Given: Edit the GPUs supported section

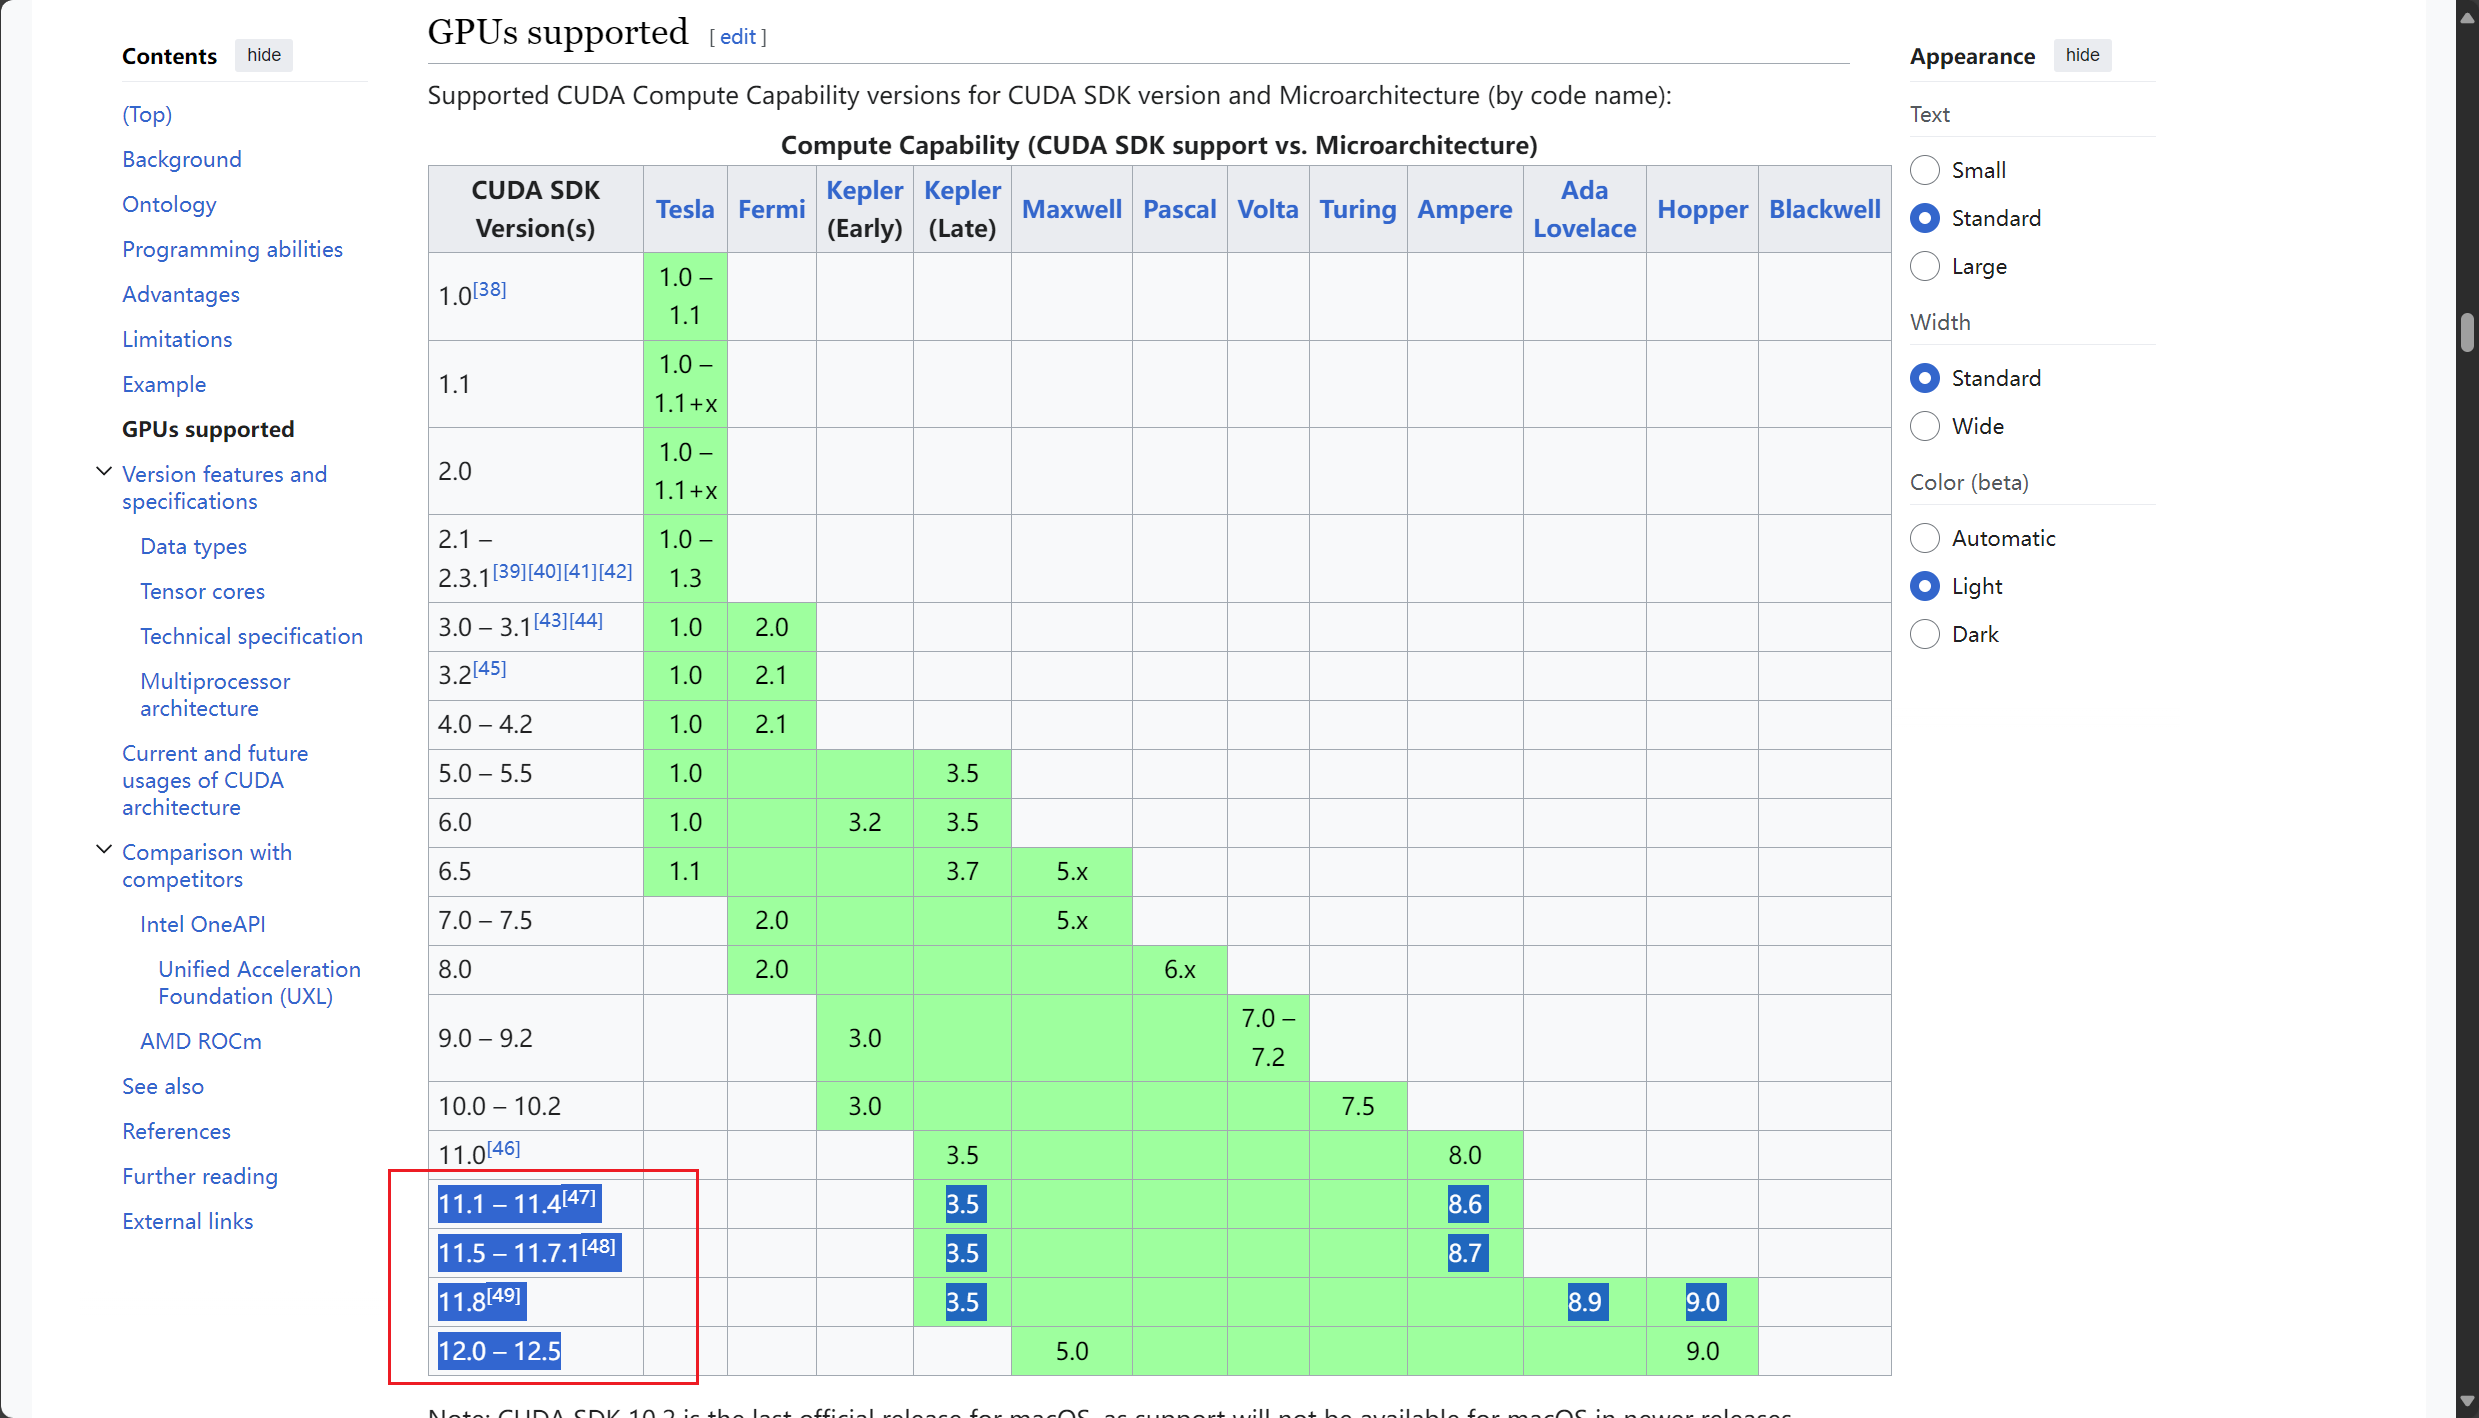Looking at the screenshot, I should pos(737,37).
